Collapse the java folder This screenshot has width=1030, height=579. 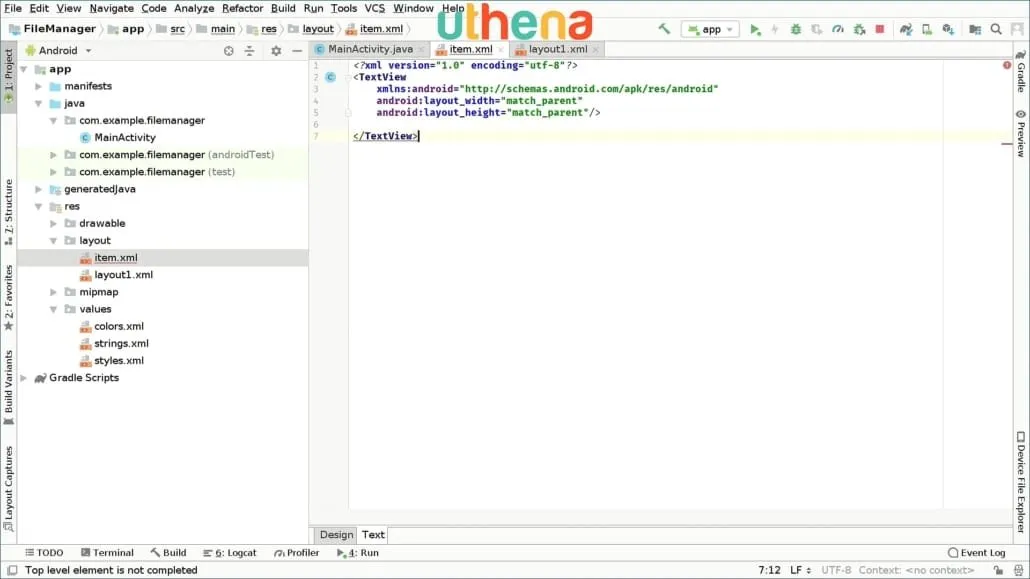[x=39, y=103]
